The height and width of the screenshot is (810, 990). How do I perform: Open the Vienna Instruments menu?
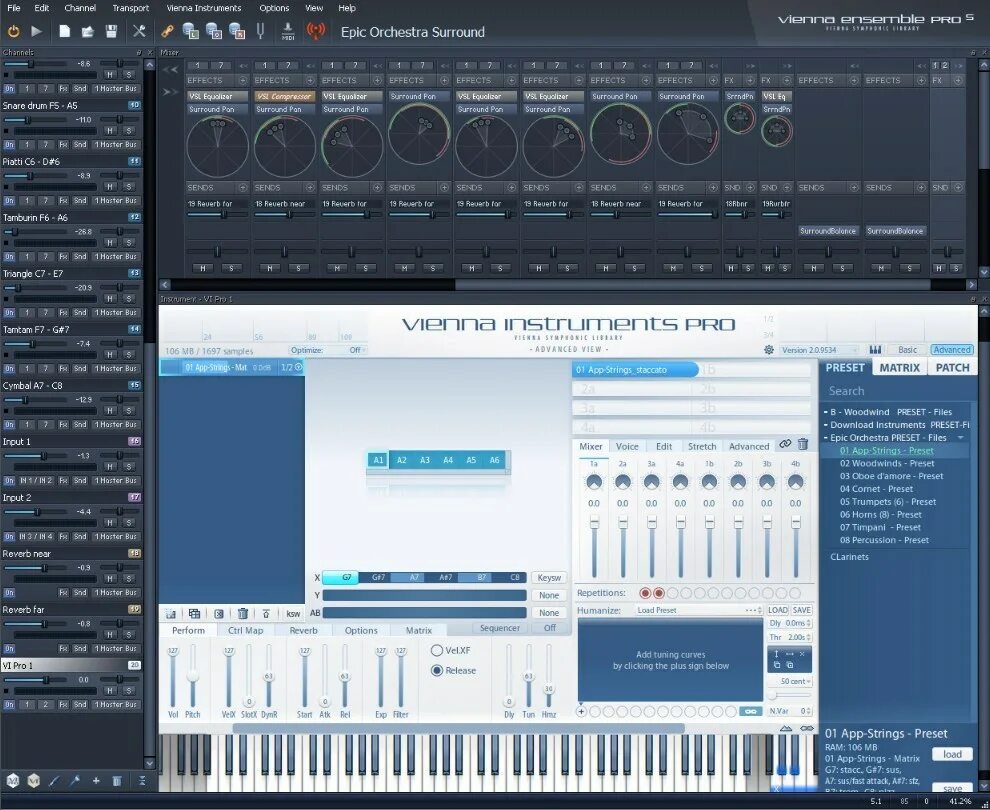coord(204,8)
